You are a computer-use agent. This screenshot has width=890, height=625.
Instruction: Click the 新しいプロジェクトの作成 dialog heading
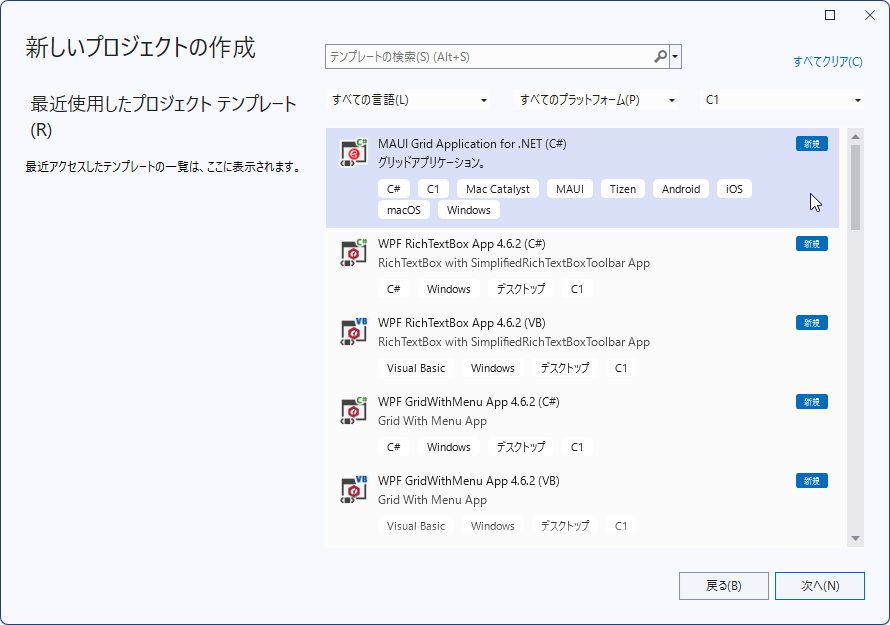pos(141,48)
